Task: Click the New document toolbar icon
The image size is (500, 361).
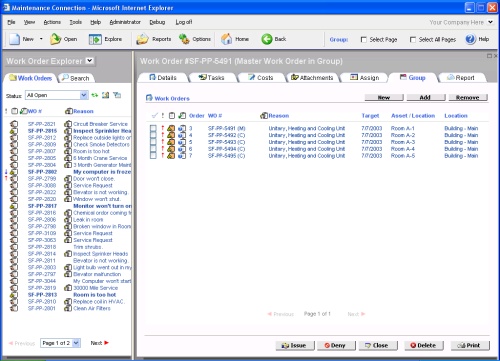Action: (x=15, y=39)
